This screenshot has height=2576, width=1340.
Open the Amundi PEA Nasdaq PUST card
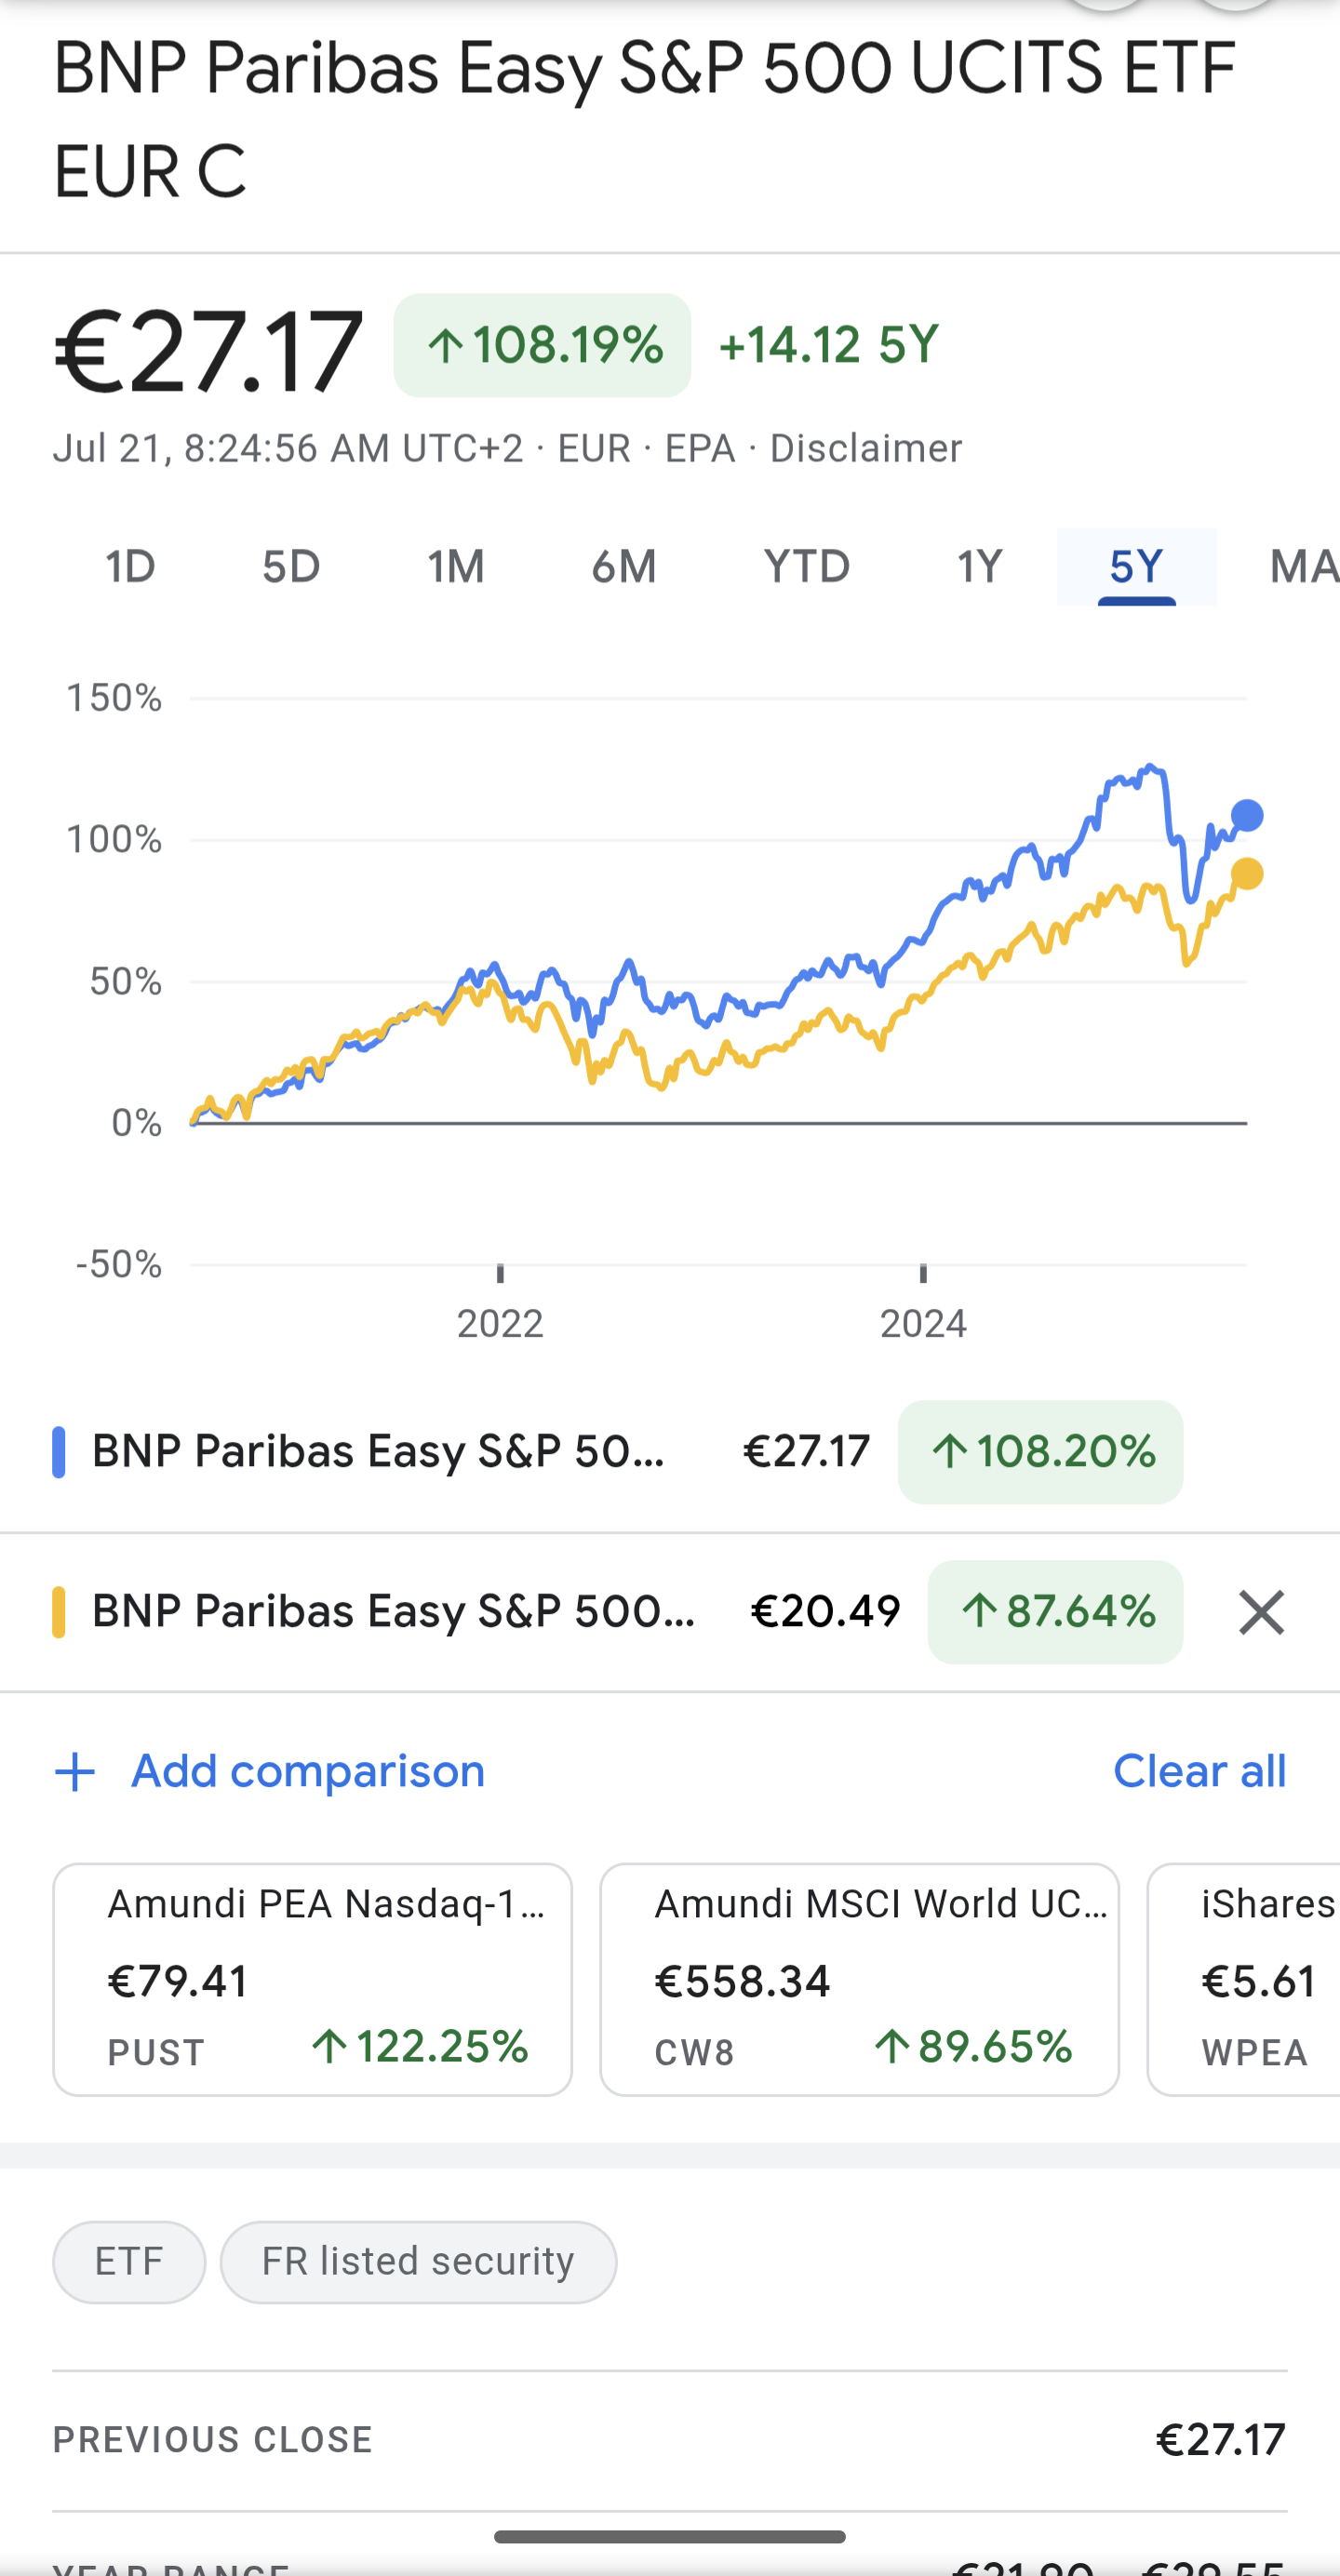pos(312,1979)
